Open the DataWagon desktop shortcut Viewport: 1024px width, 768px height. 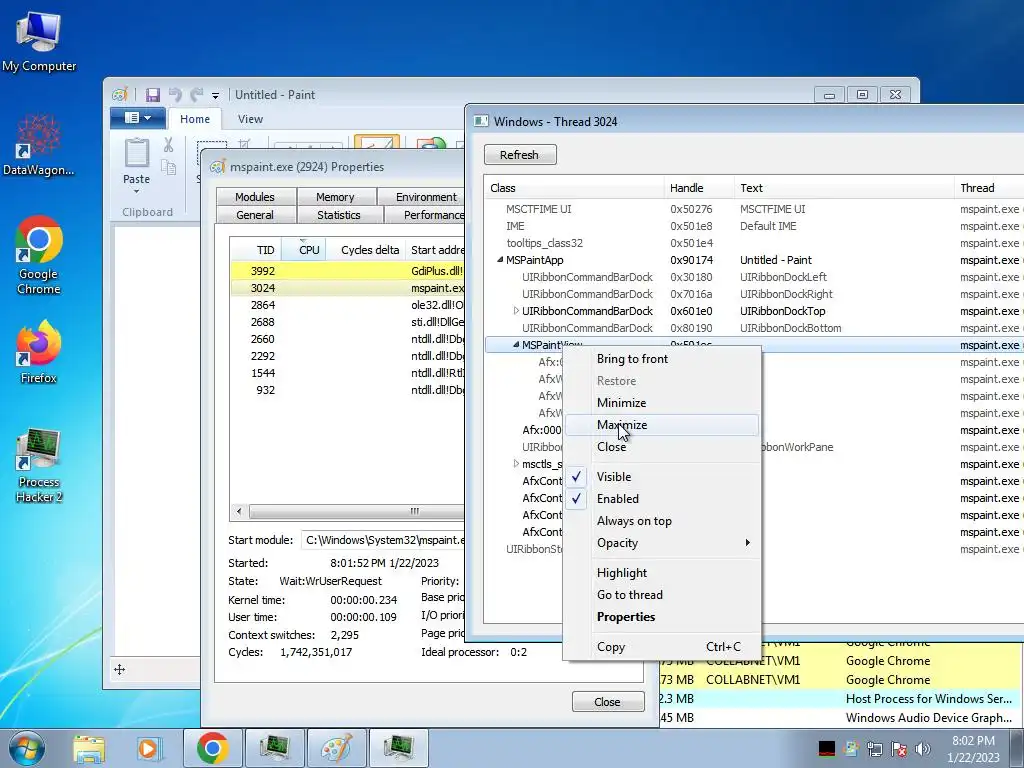coord(39,145)
